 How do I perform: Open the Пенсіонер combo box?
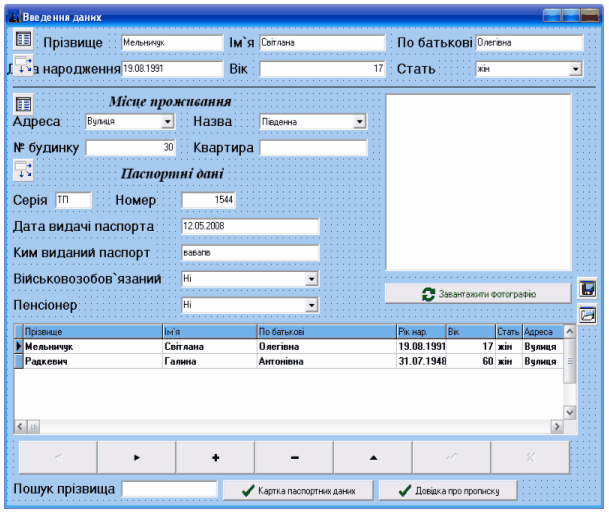click(x=311, y=305)
